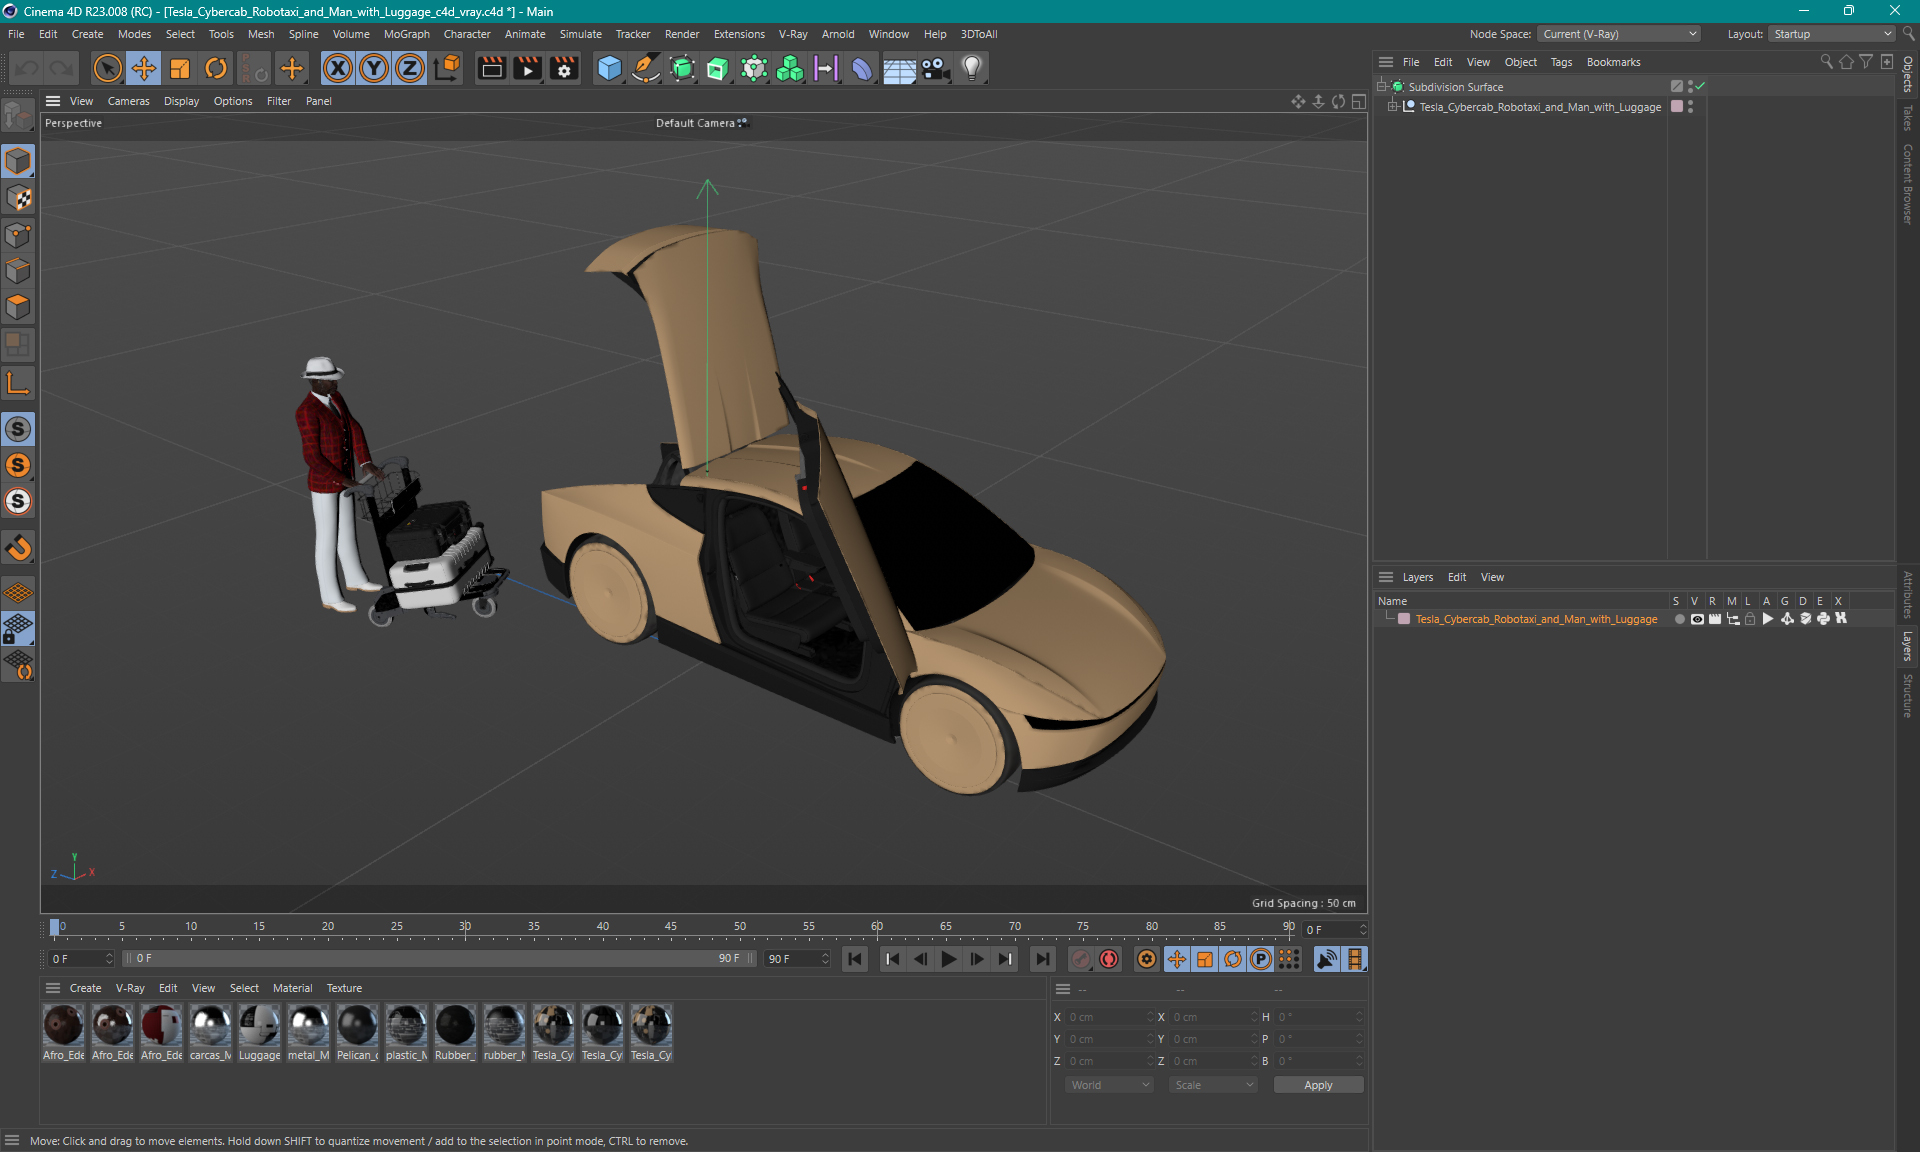Open the viewport Cameras menu
Image resolution: width=1920 pixels, height=1152 pixels.
(128, 101)
